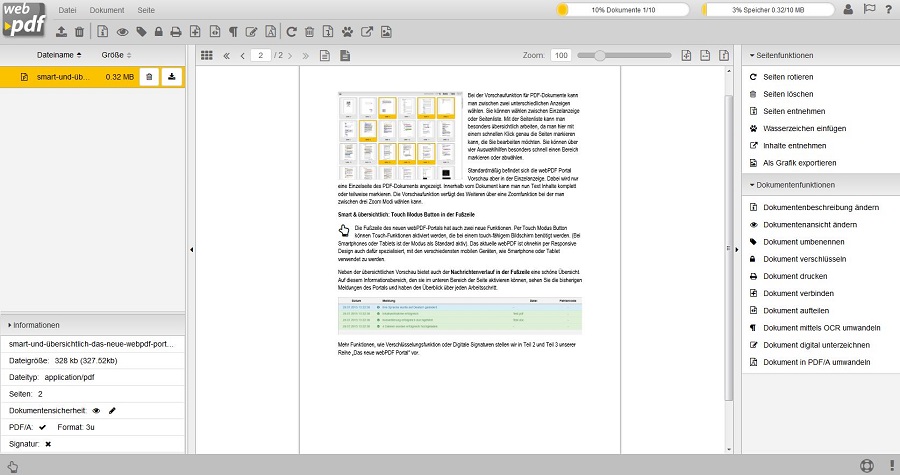Click the printer icon in the toolbar
900x475 pixels.
pyautogui.click(x=176, y=32)
